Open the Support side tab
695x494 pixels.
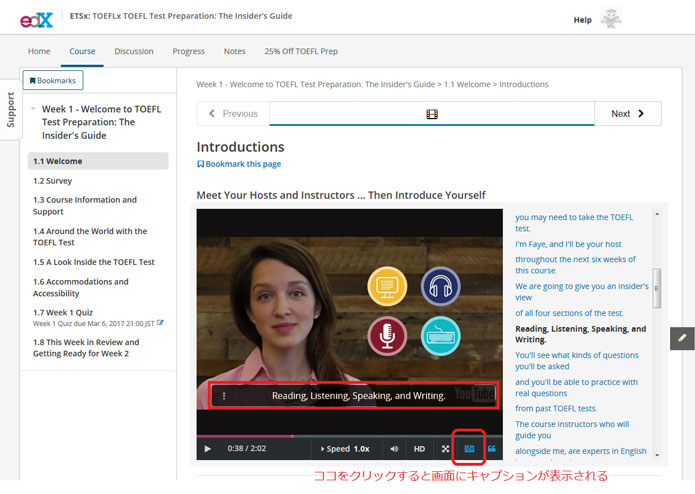[x=10, y=109]
